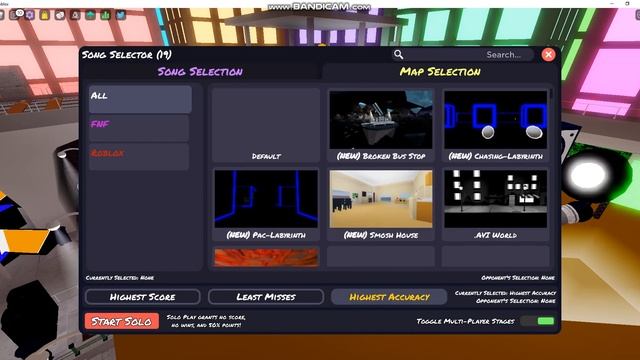Click the teal upload arrow icon

click(90, 15)
